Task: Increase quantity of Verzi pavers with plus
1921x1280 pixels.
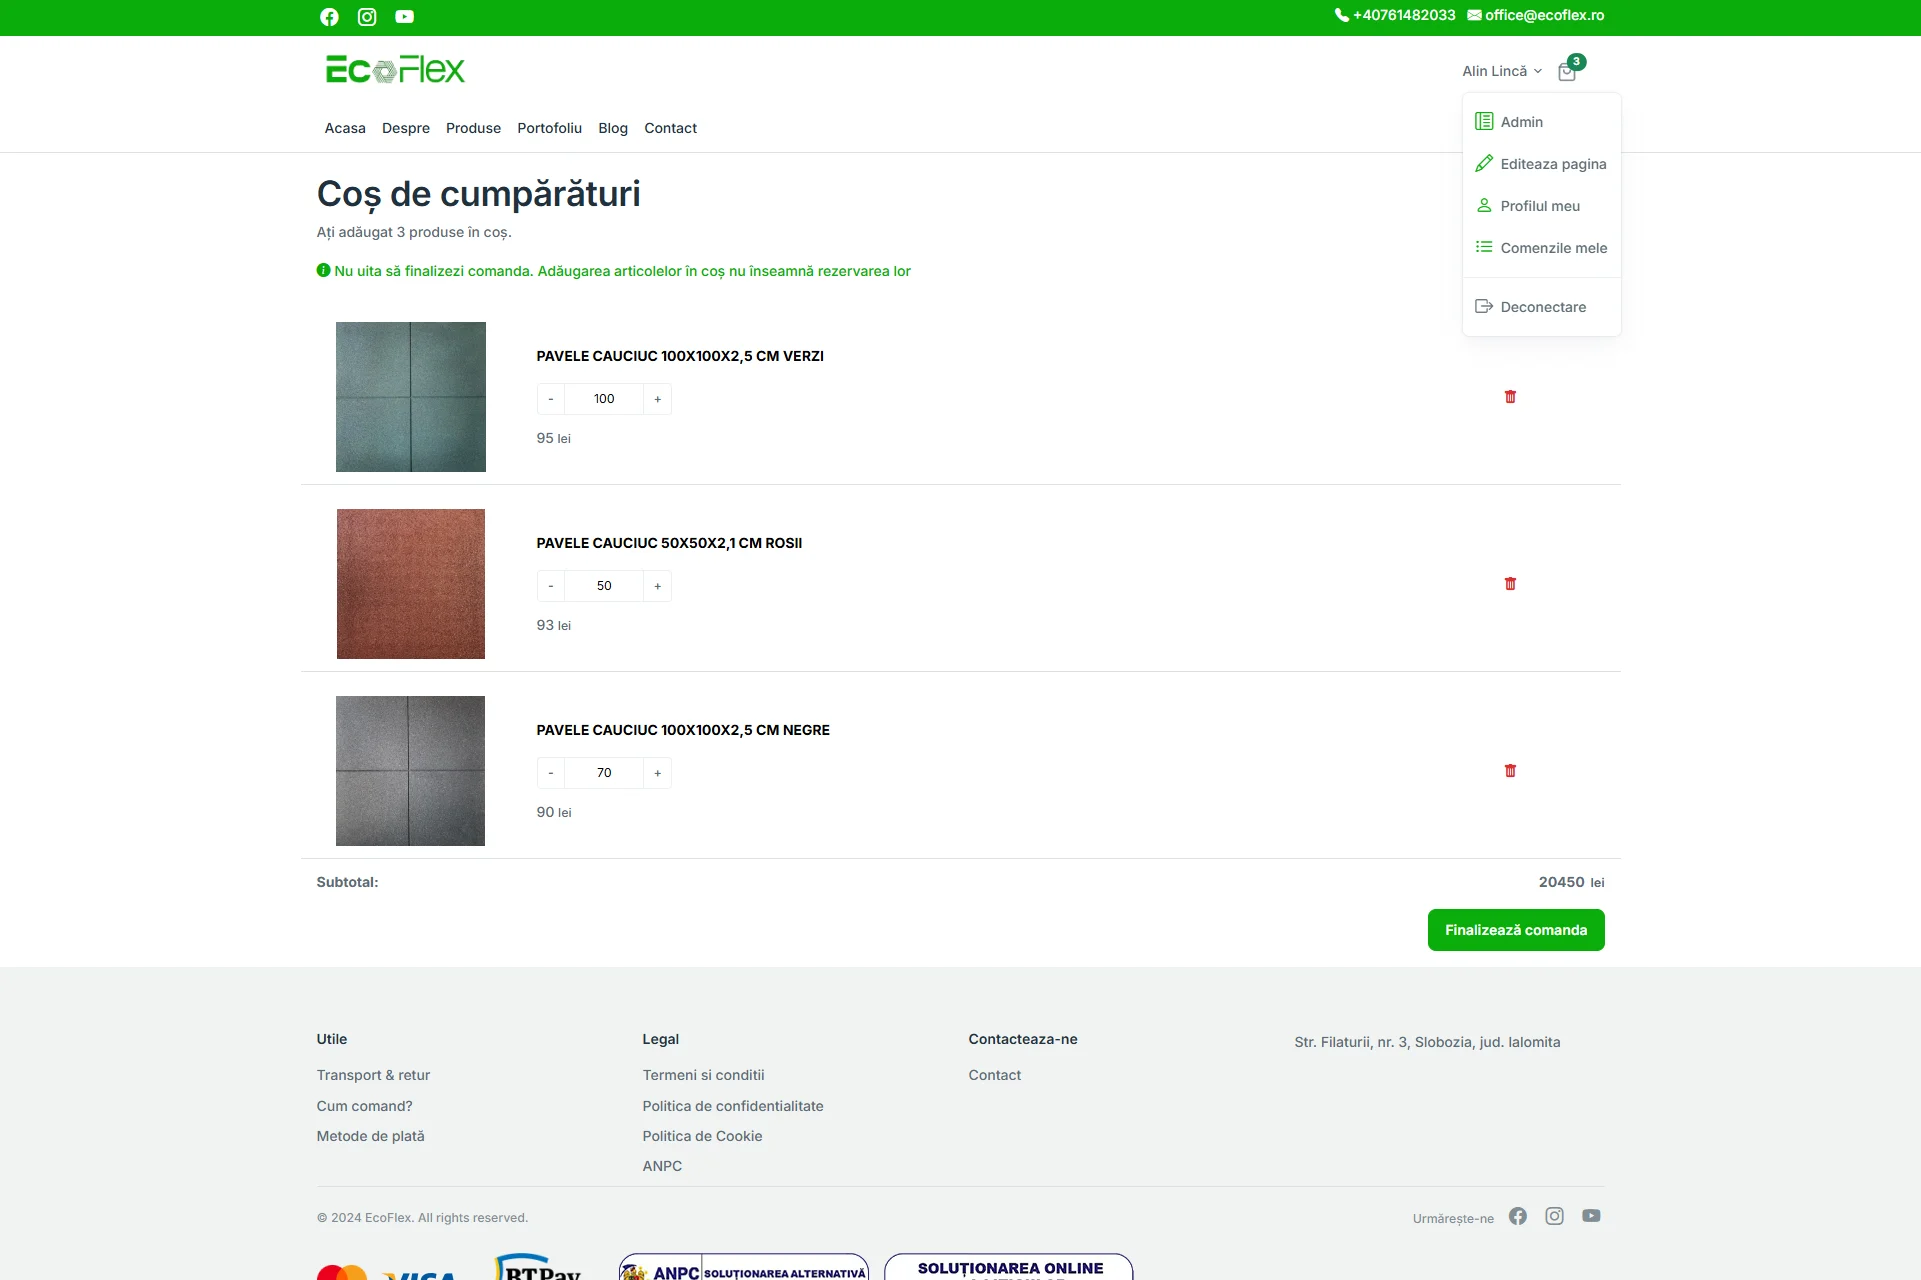Action: coord(657,399)
